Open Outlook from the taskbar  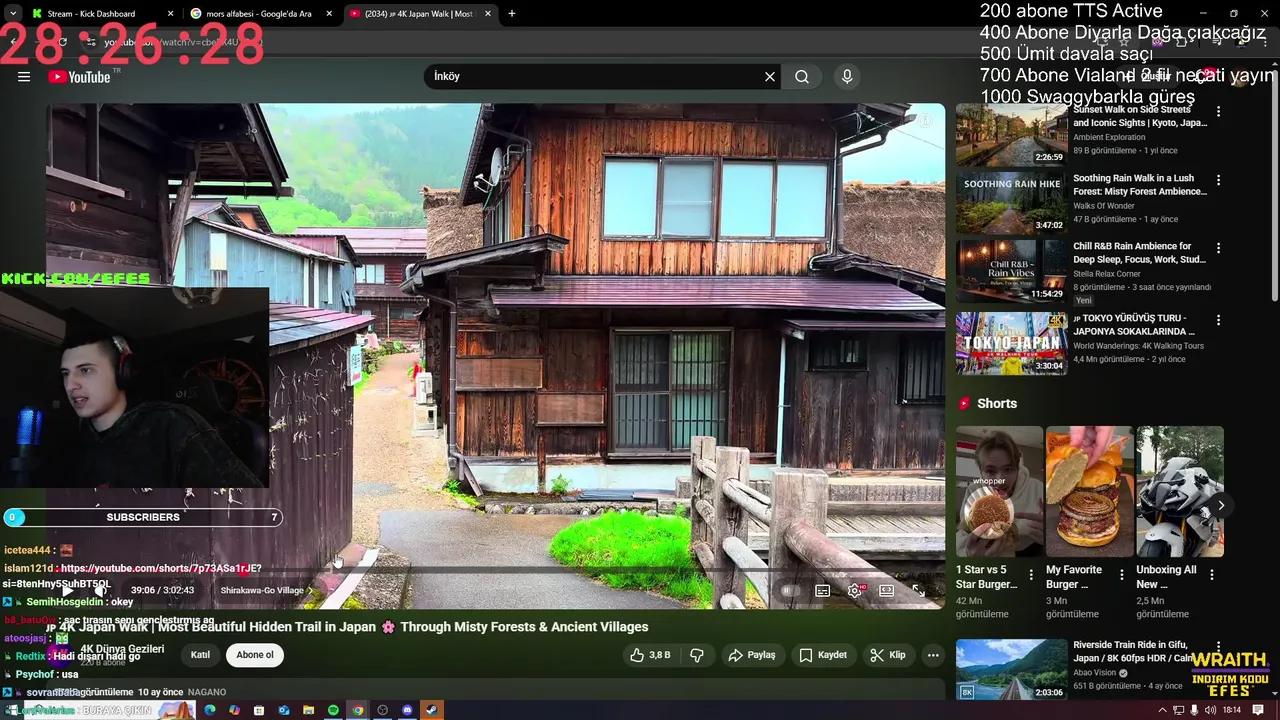(284, 710)
